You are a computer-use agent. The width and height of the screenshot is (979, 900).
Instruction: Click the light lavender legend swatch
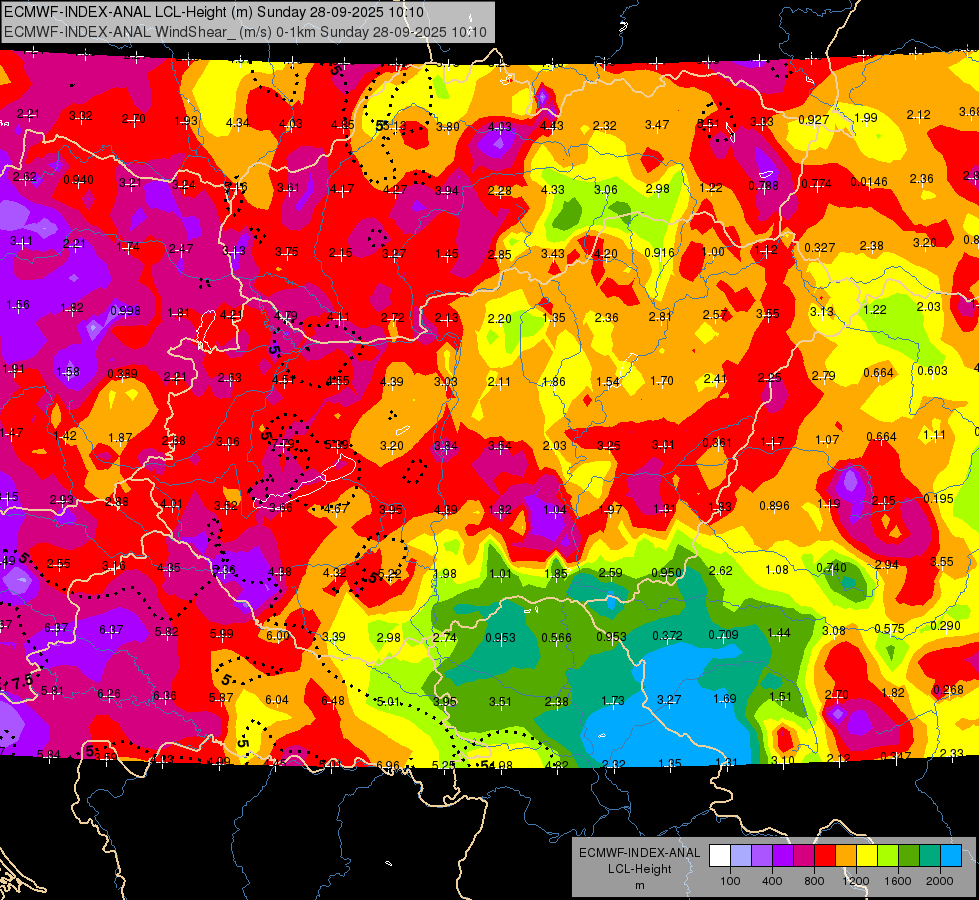pos(741,855)
